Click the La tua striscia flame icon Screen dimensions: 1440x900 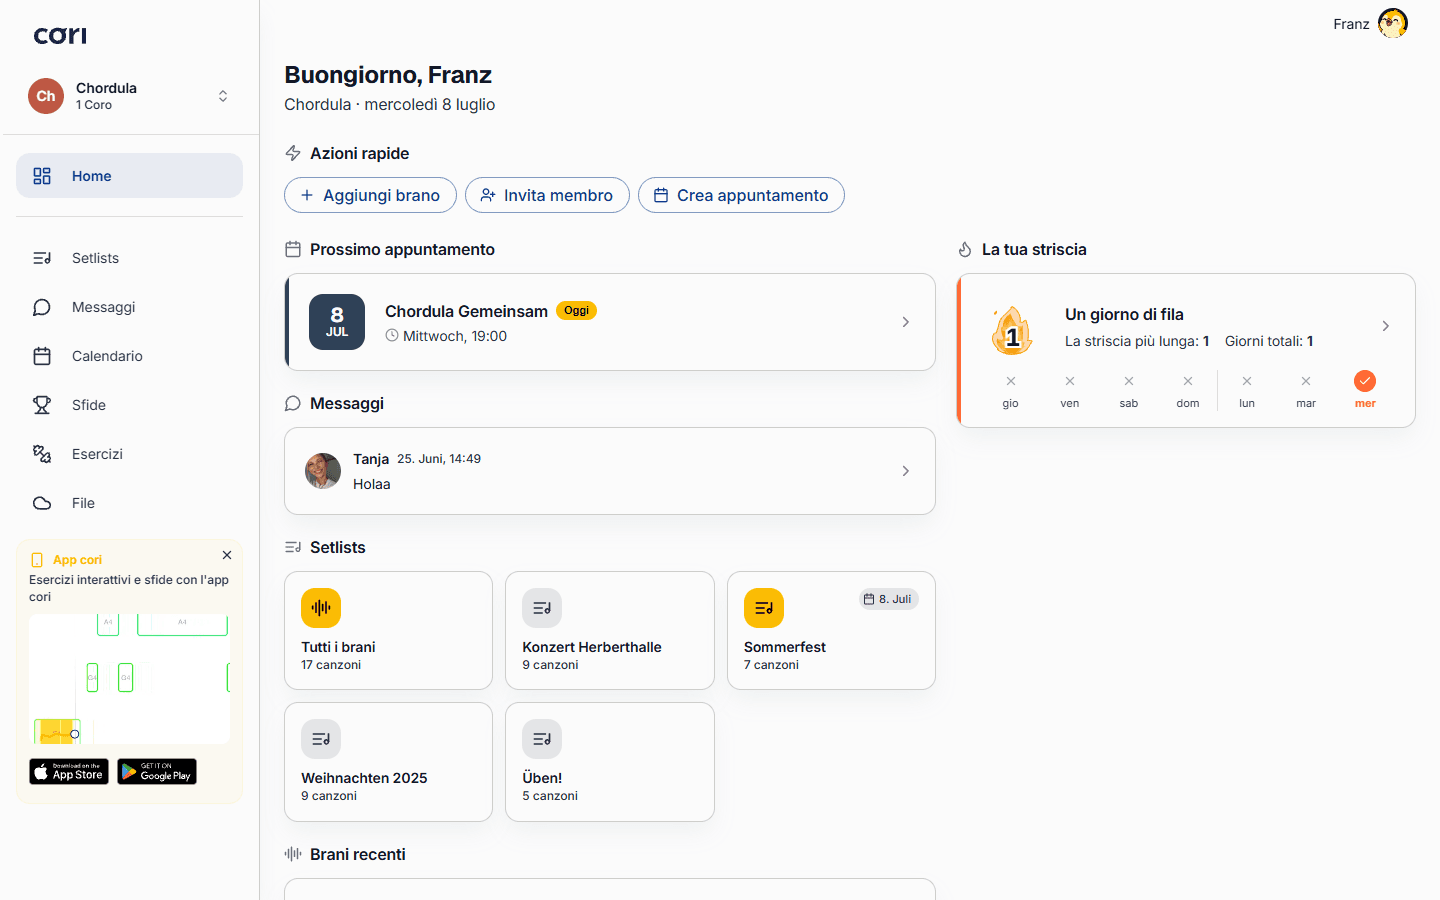click(x=965, y=249)
